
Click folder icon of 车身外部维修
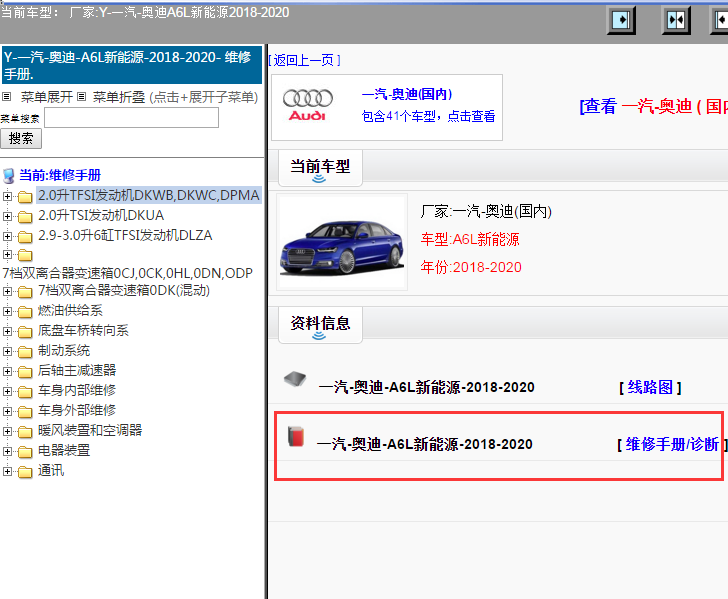click(25, 411)
